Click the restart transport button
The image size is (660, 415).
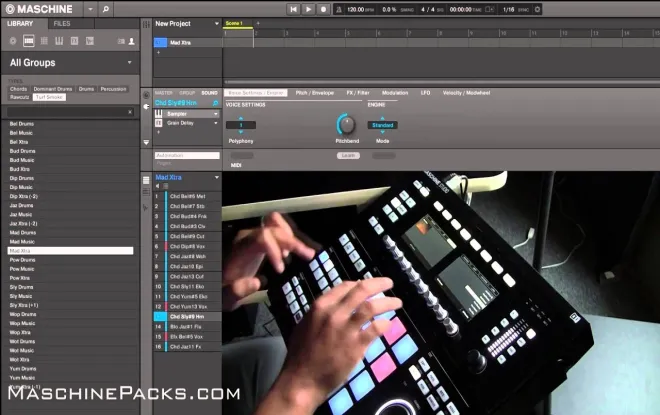pos(293,9)
